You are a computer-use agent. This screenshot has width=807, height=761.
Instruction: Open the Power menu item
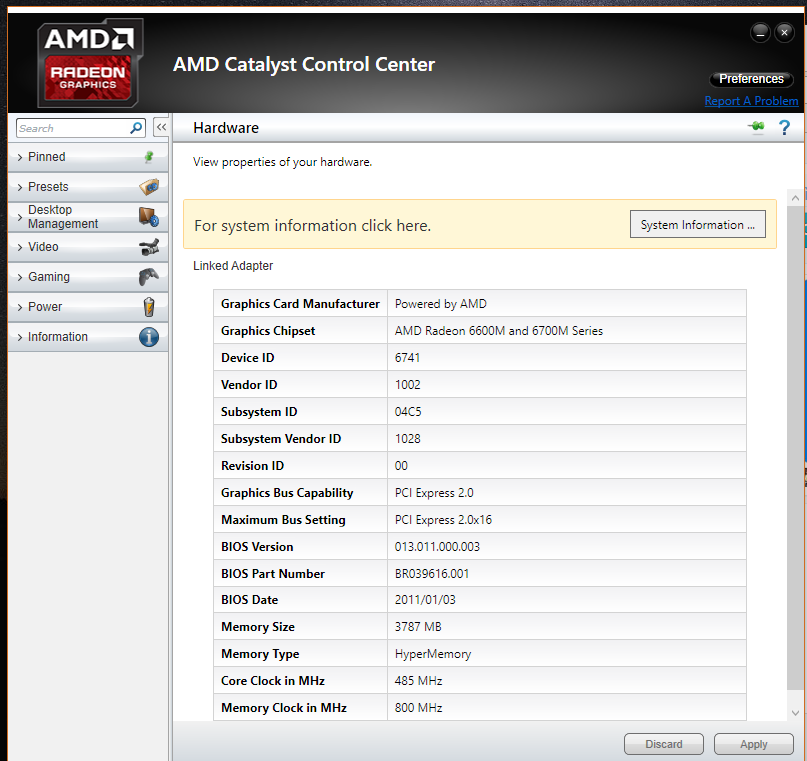88,307
